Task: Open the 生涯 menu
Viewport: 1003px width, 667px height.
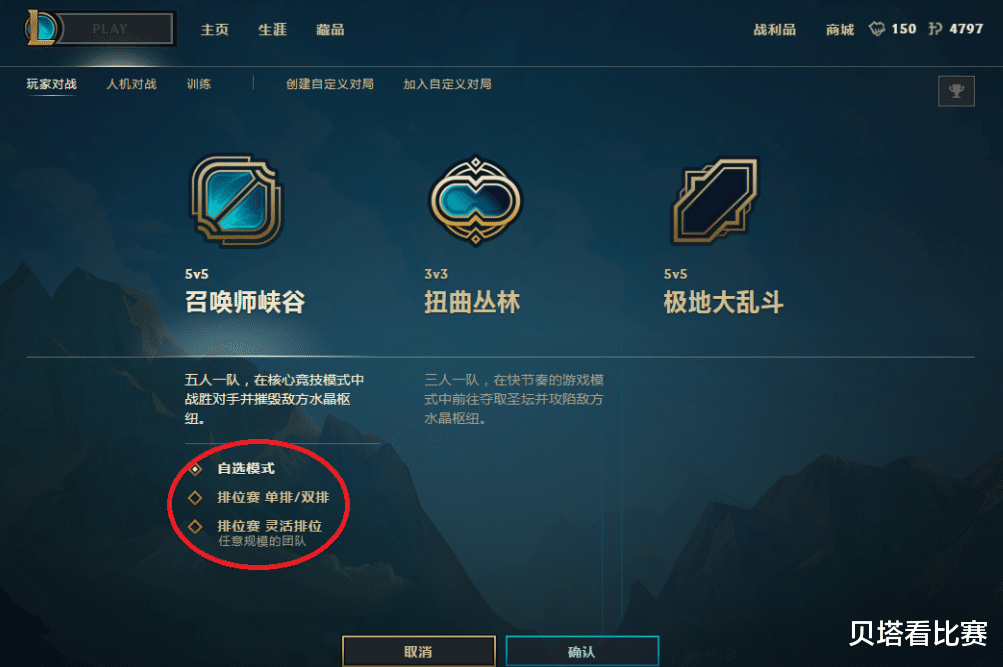Action: click(272, 29)
